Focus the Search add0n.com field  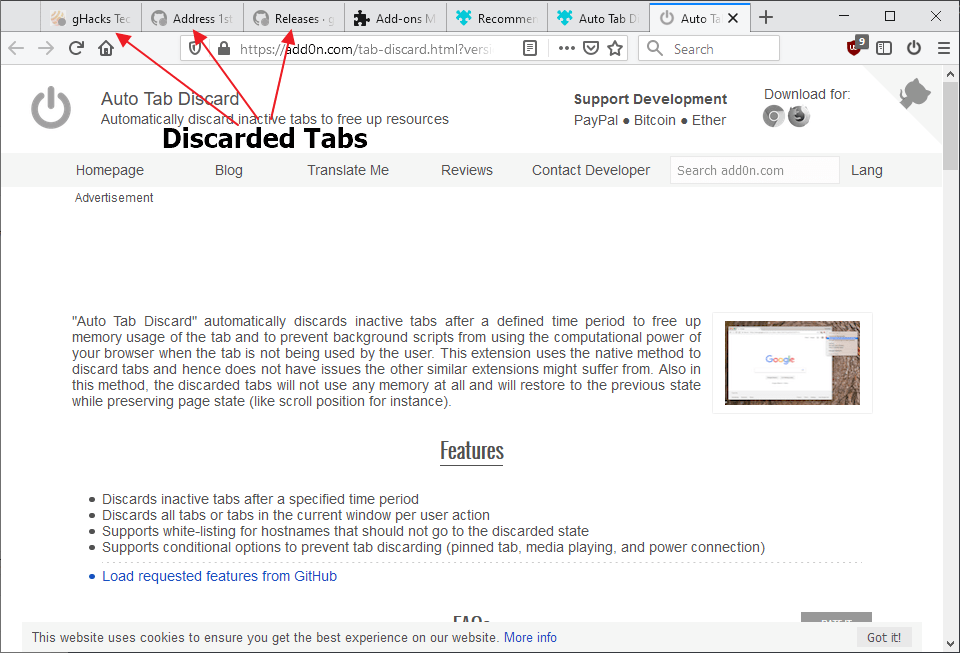point(754,170)
